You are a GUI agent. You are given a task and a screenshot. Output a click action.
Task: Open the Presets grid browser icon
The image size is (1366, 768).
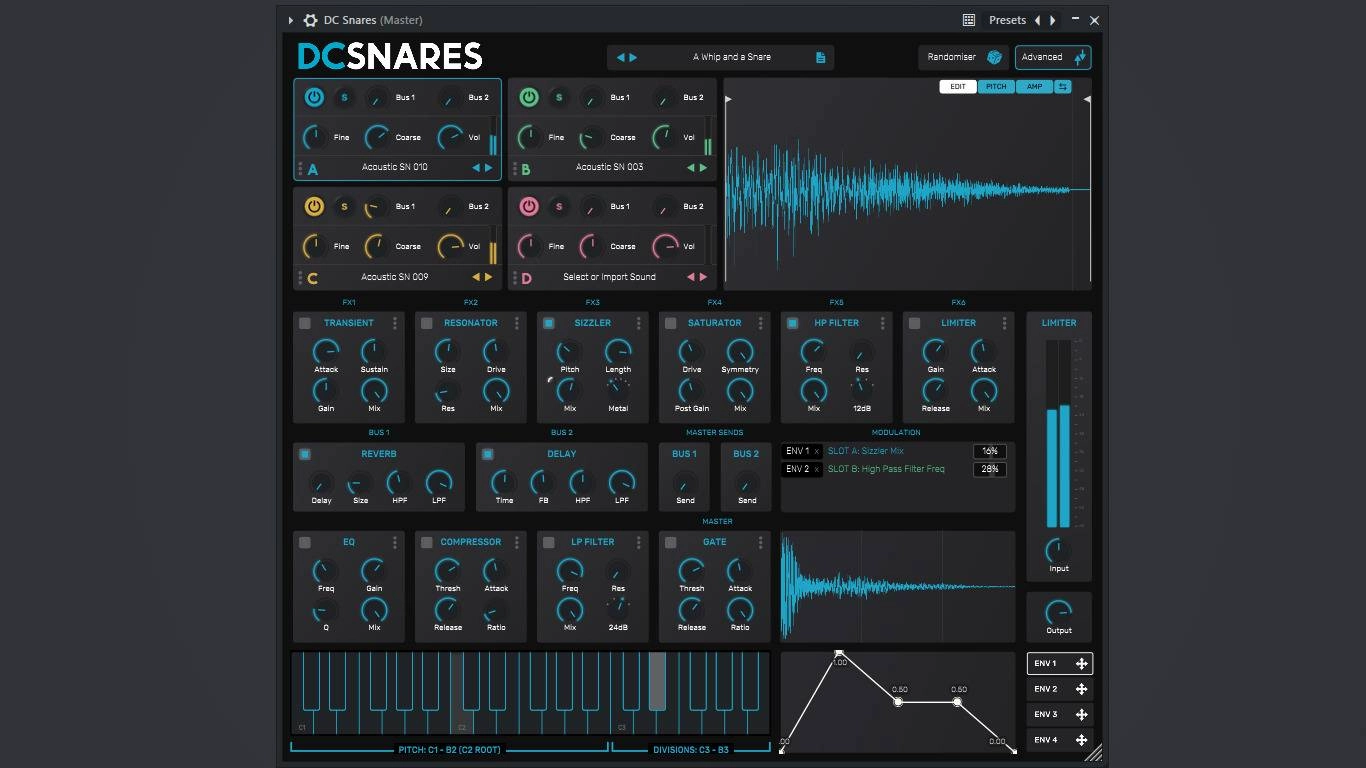coord(969,20)
